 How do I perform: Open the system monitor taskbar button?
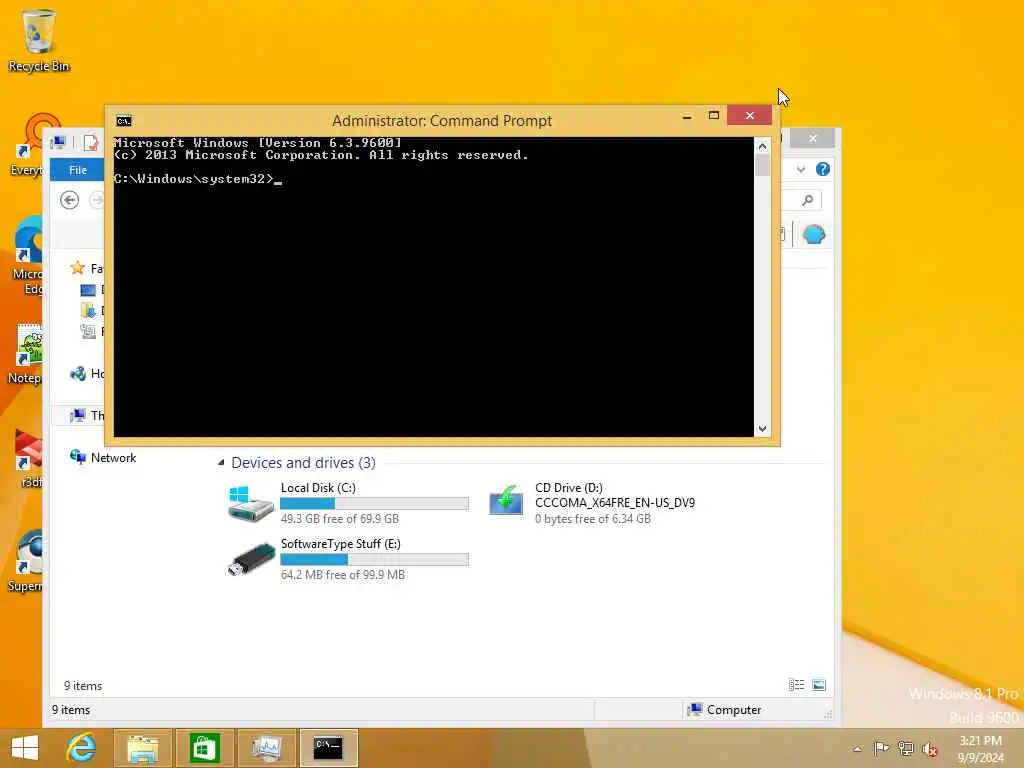(266, 748)
